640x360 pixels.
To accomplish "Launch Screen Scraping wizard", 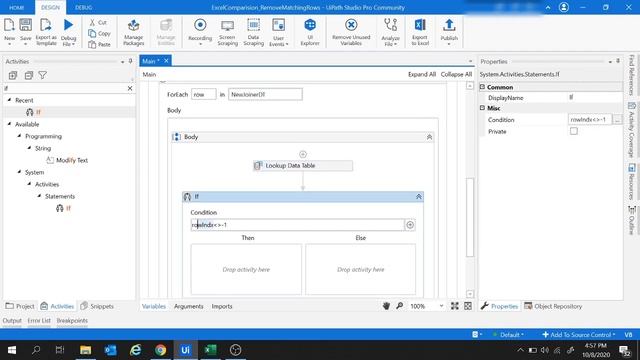I will click(x=227, y=32).
